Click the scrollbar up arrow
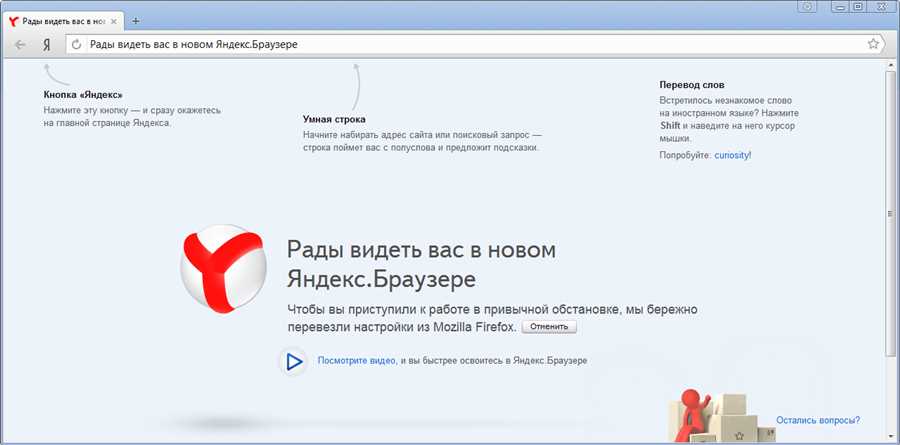The width and height of the screenshot is (900, 445). click(891, 66)
